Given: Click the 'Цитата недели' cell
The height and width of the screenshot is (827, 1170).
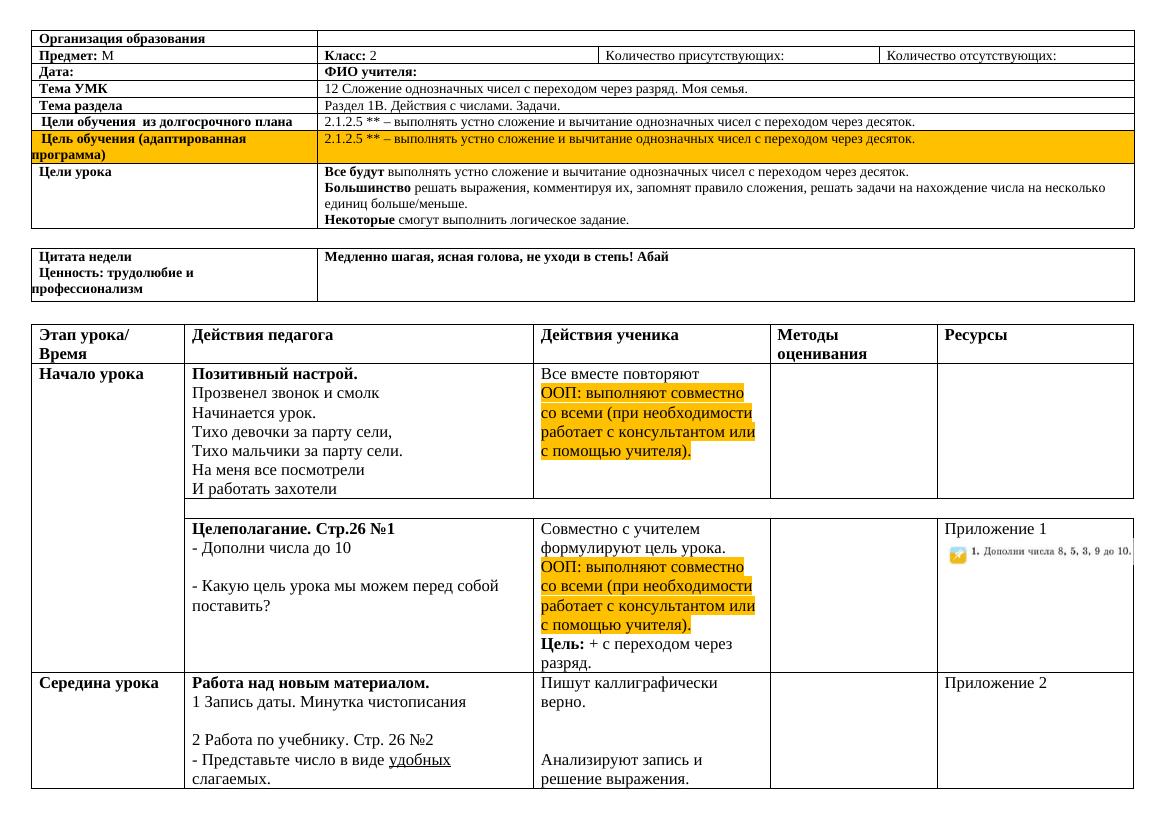Looking at the screenshot, I should (x=85, y=257).
